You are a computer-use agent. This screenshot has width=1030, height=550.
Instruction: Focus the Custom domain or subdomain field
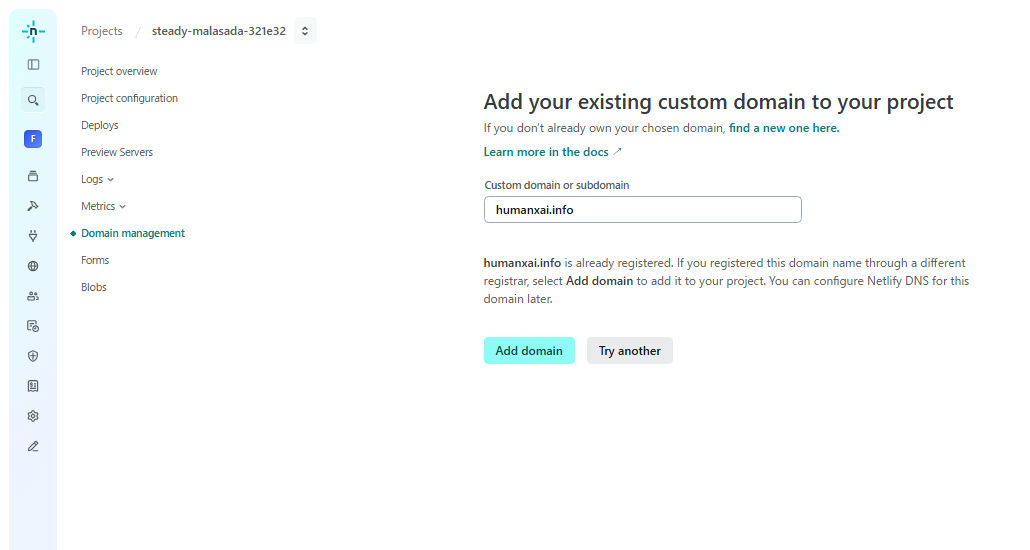(x=642, y=210)
